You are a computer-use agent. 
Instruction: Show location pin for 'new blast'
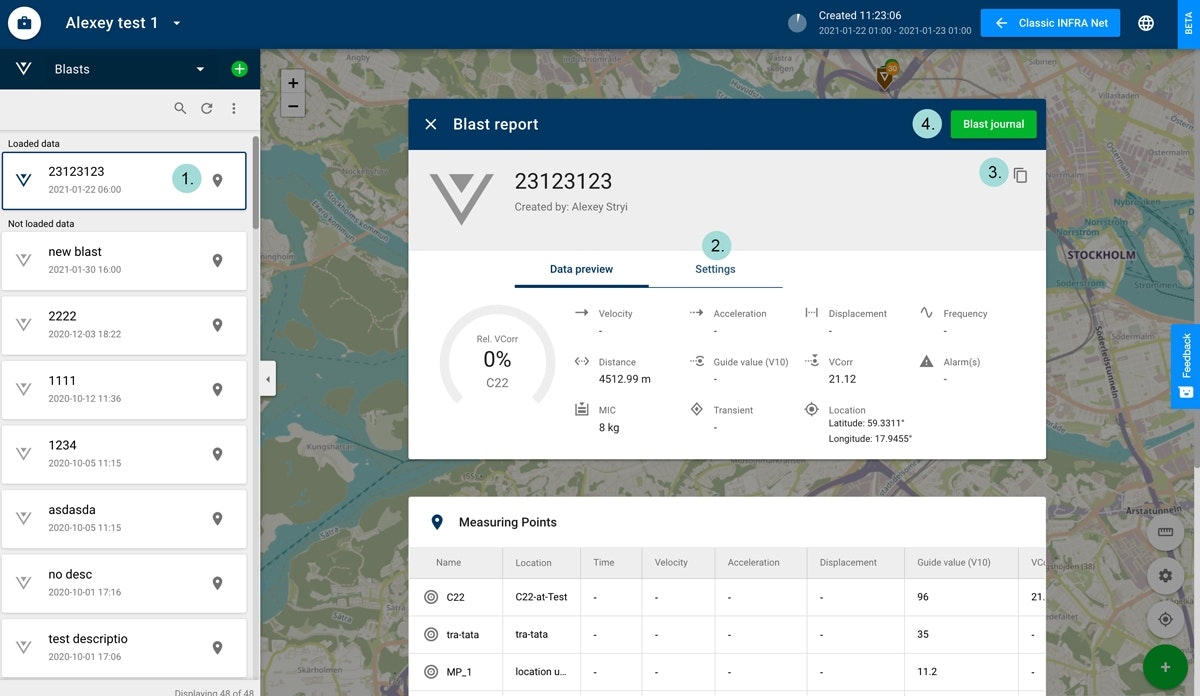(217, 261)
